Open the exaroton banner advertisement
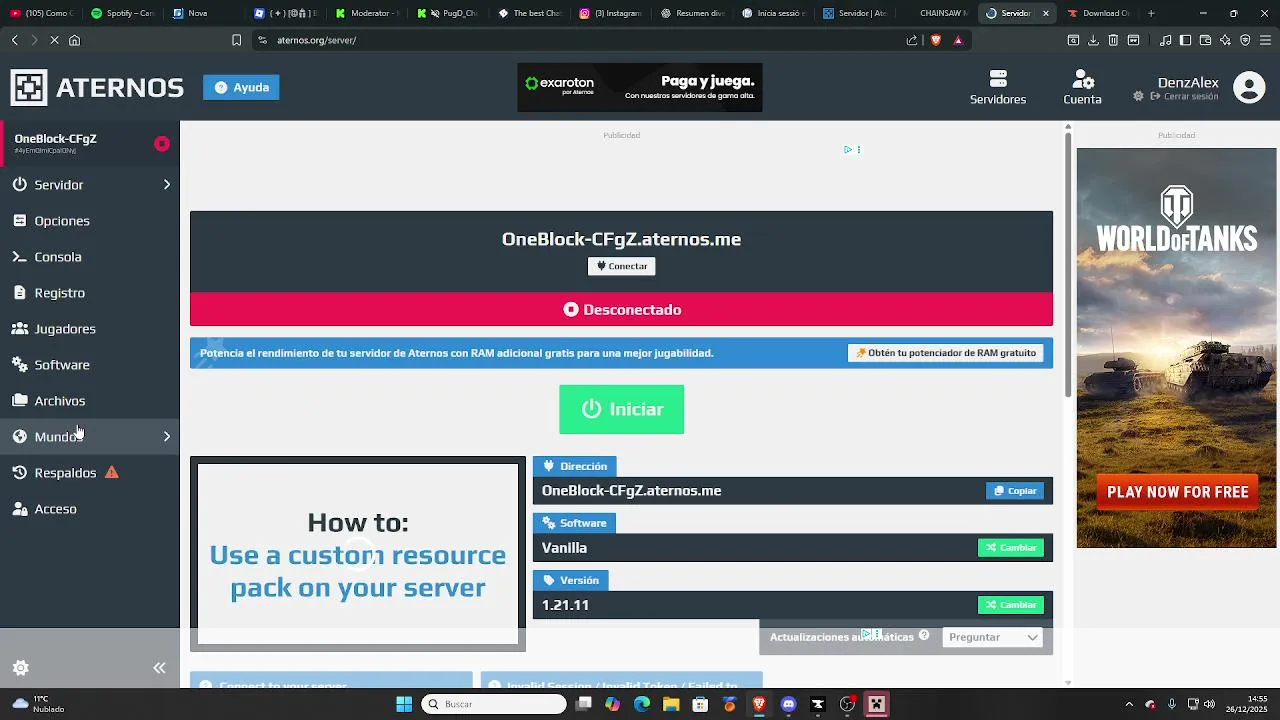The image size is (1280, 720). 640,87
